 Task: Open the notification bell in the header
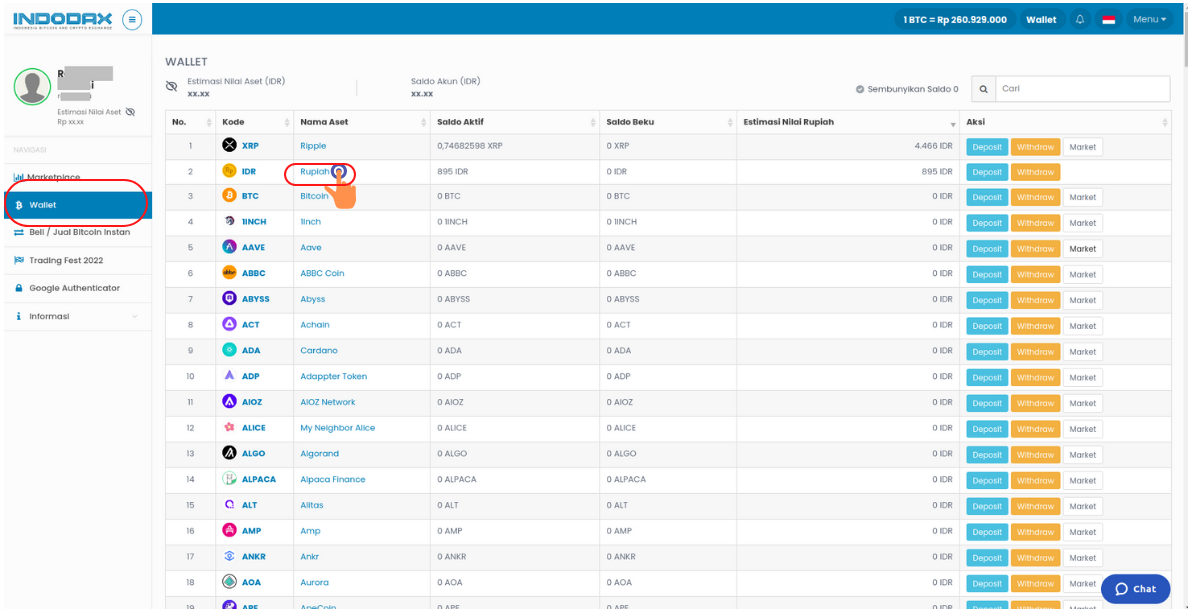pos(1080,20)
